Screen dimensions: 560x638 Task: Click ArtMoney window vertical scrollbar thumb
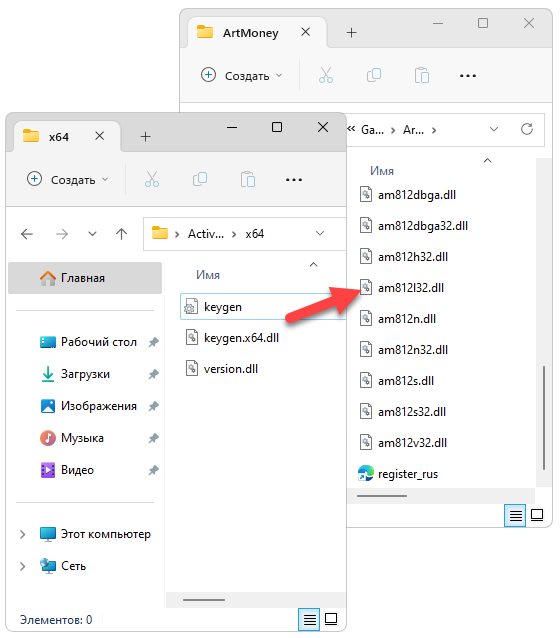click(x=544, y=418)
